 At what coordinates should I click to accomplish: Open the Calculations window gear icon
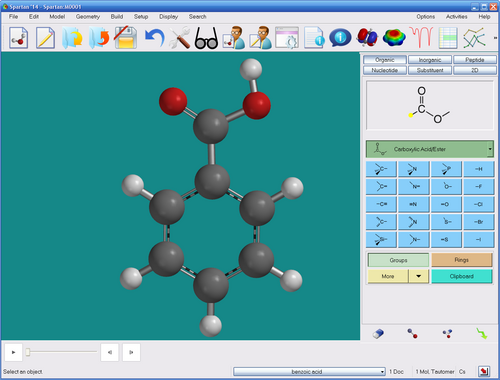click(287, 38)
